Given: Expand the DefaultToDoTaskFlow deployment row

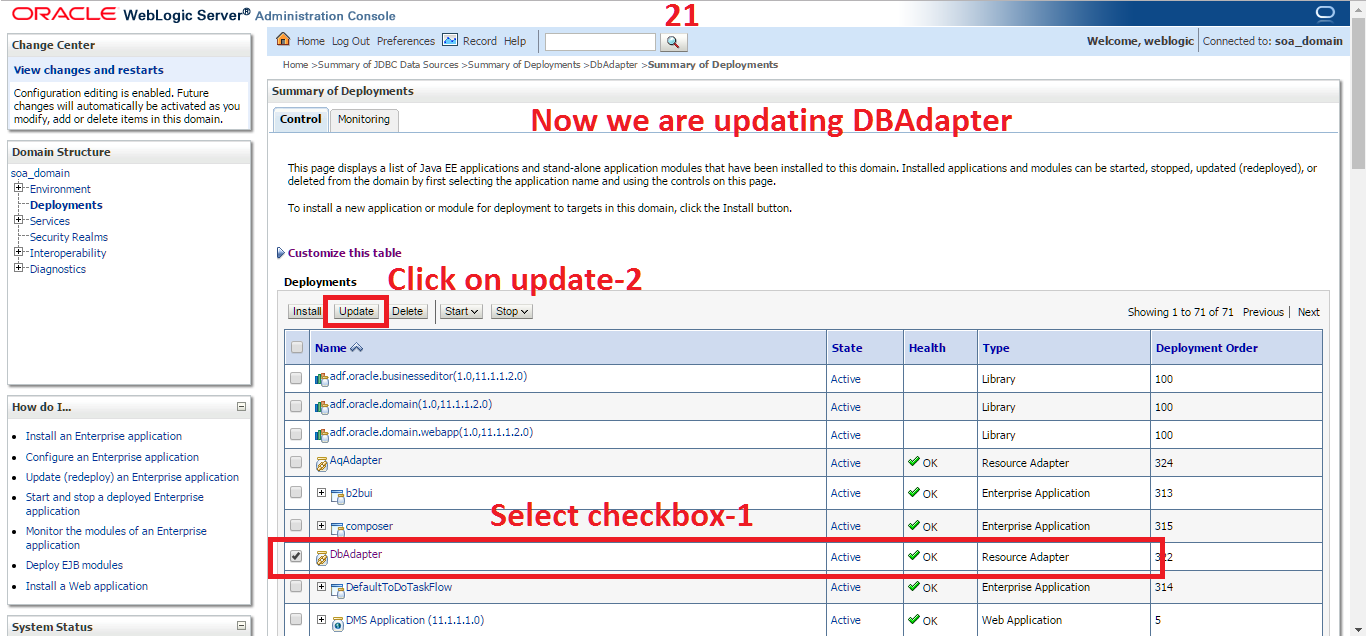Looking at the screenshot, I should click(x=322, y=587).
